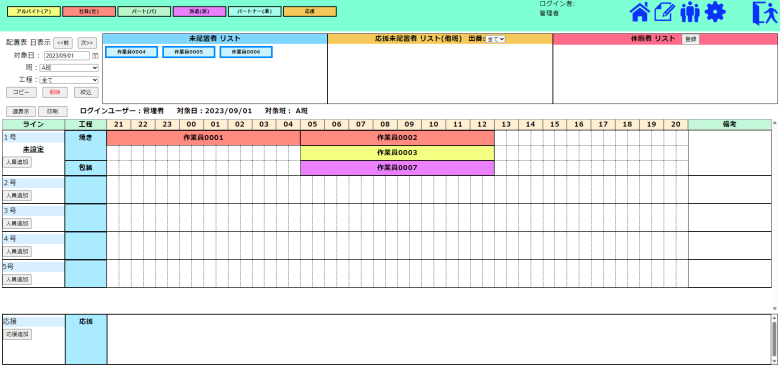Open the 班 dropdown showing A班

69,68
